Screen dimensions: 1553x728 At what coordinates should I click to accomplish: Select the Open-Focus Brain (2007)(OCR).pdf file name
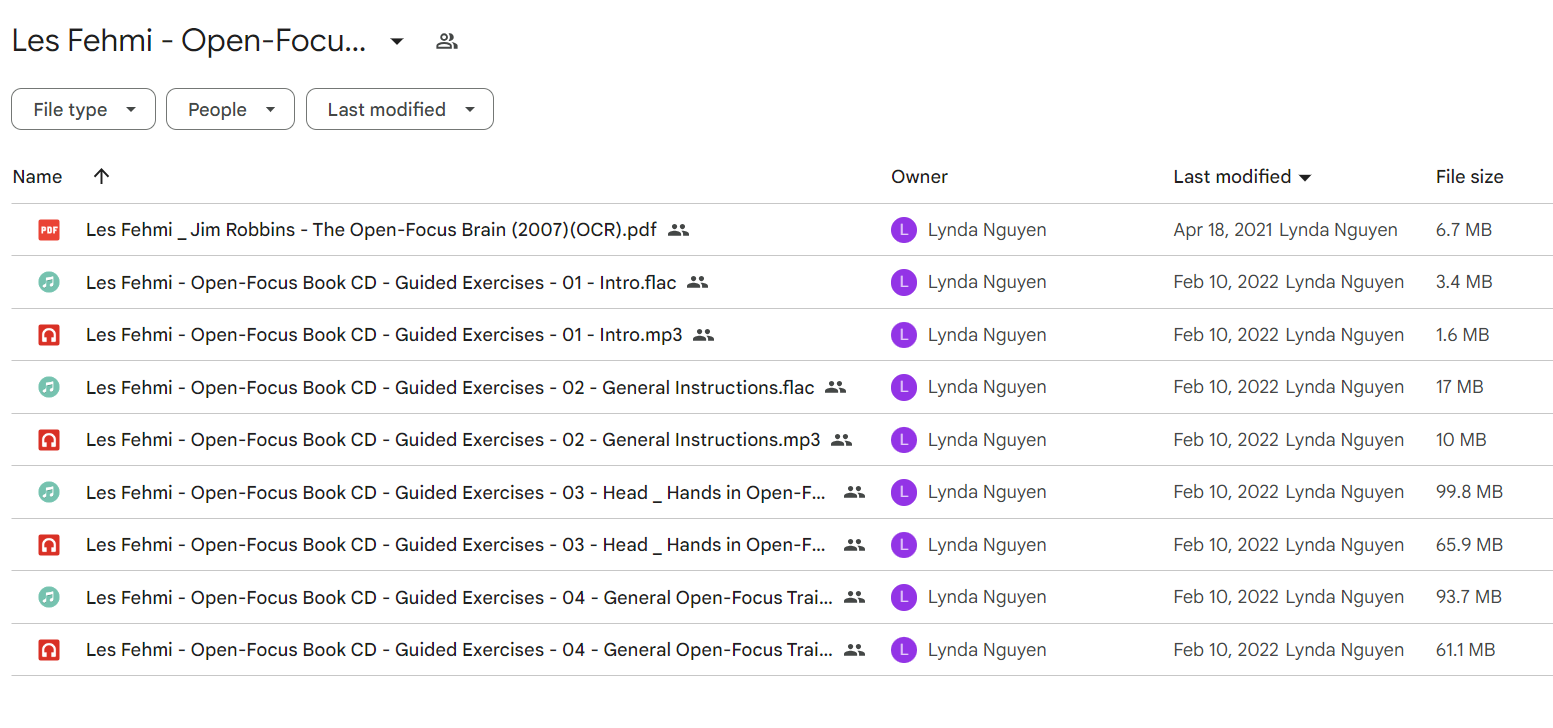coord(371,230)
